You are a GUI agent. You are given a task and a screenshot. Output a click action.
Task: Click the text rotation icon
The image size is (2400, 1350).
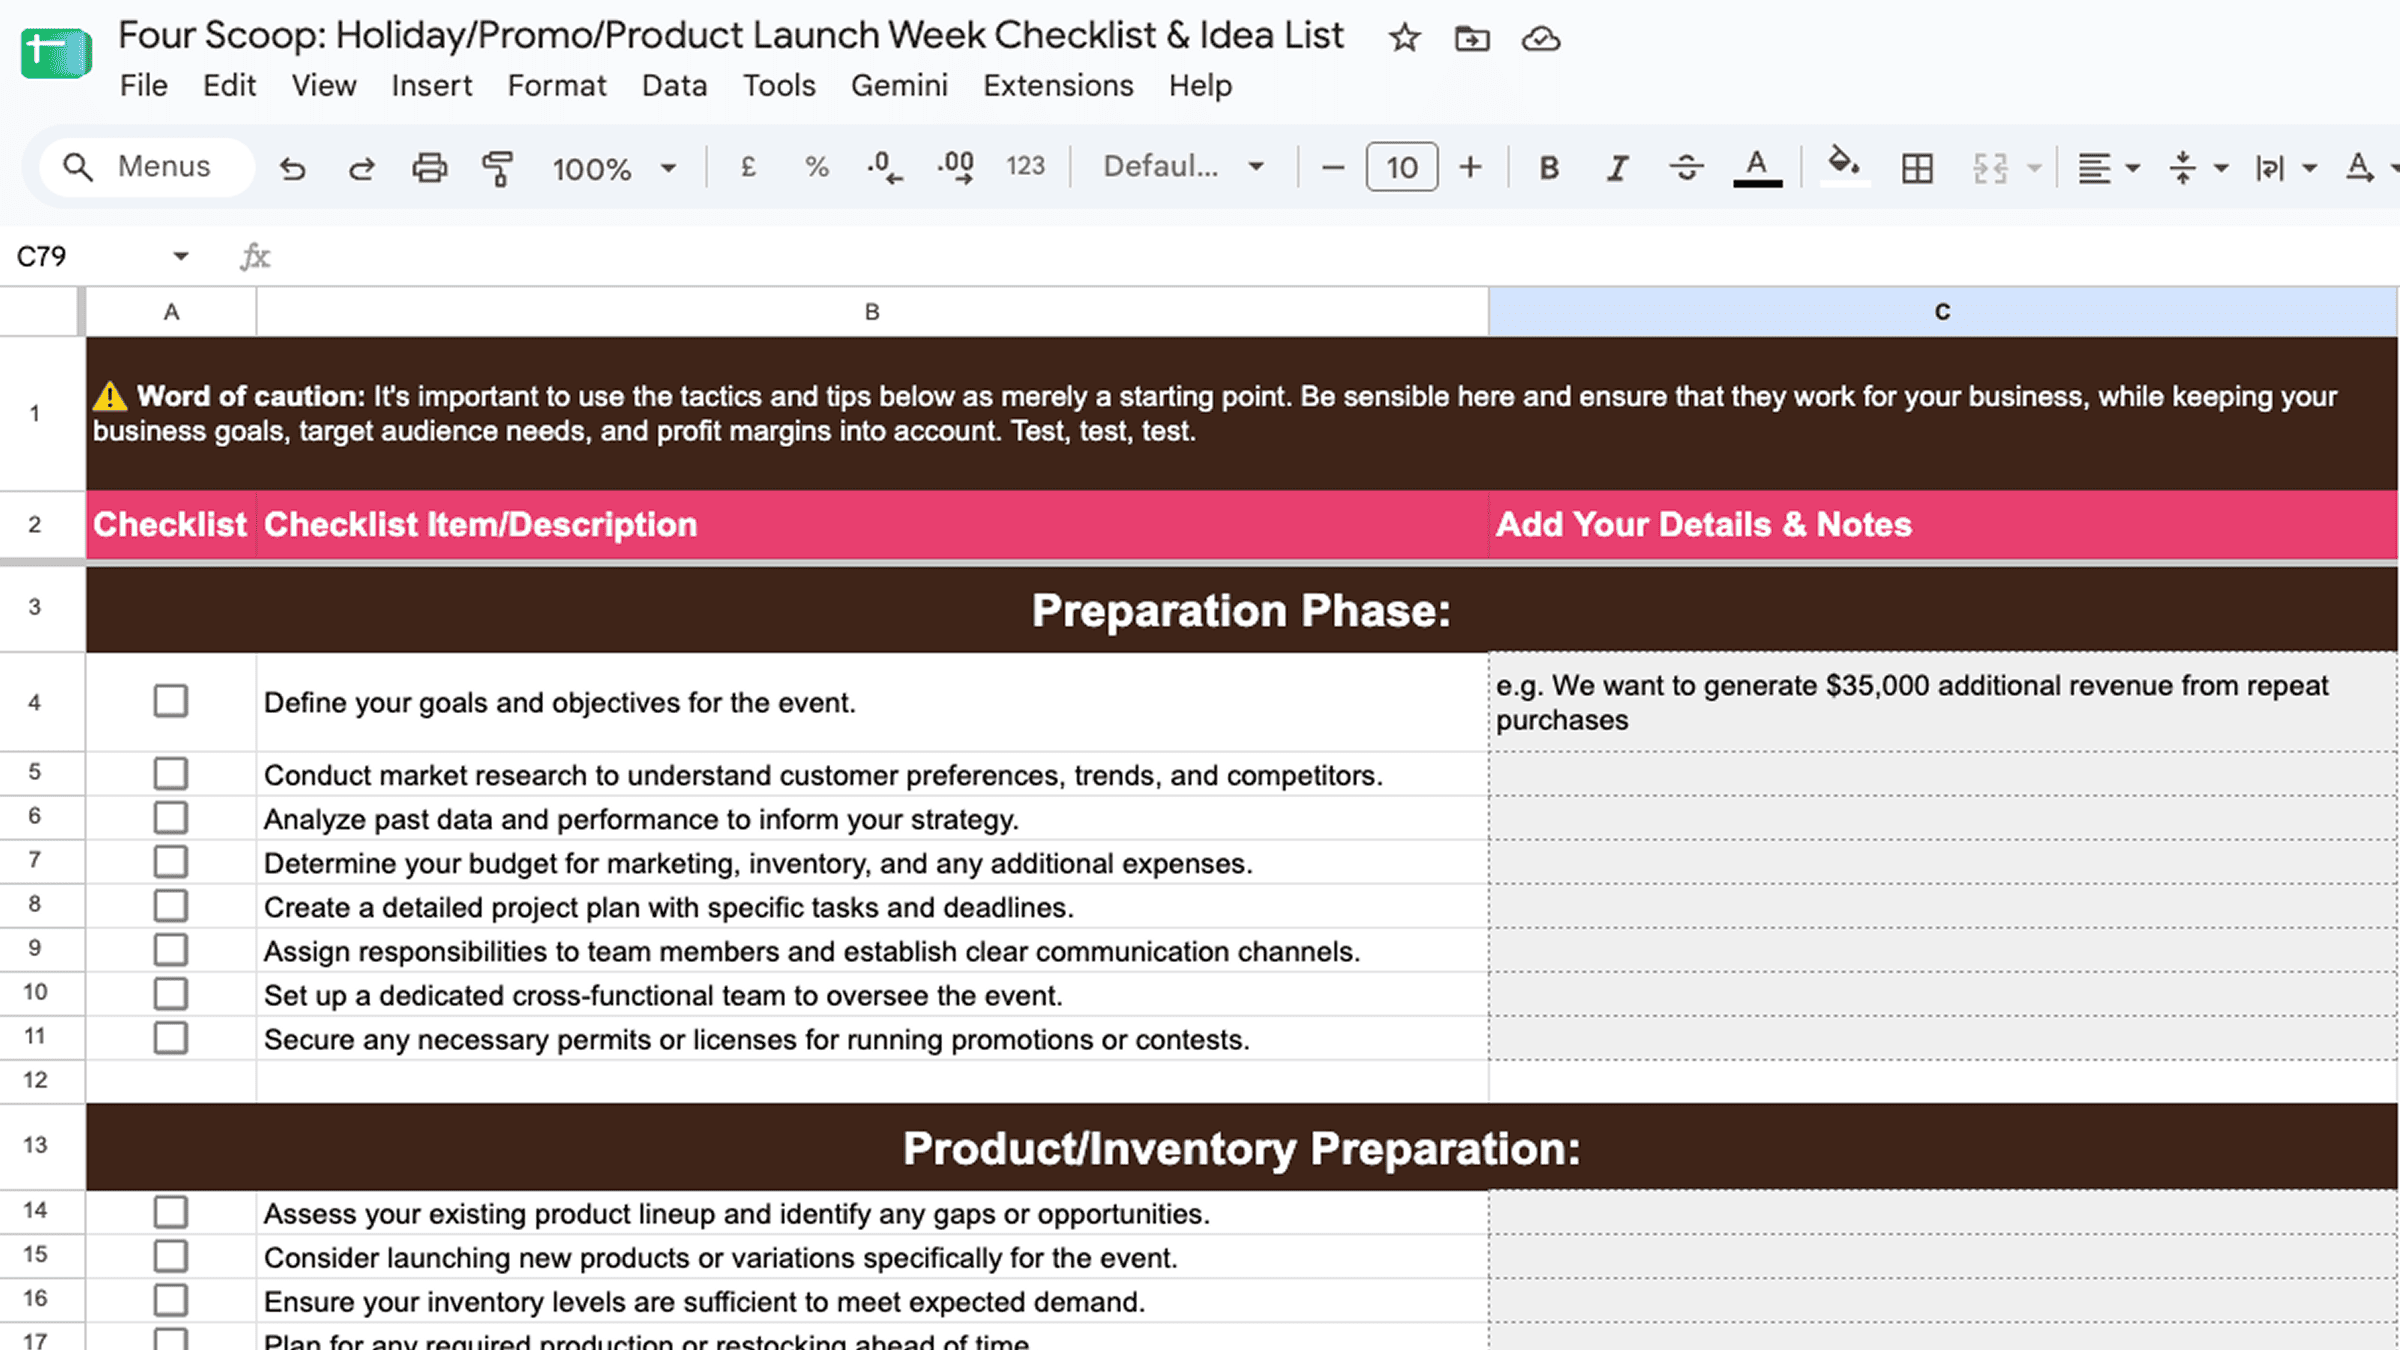coord(2359,168)
